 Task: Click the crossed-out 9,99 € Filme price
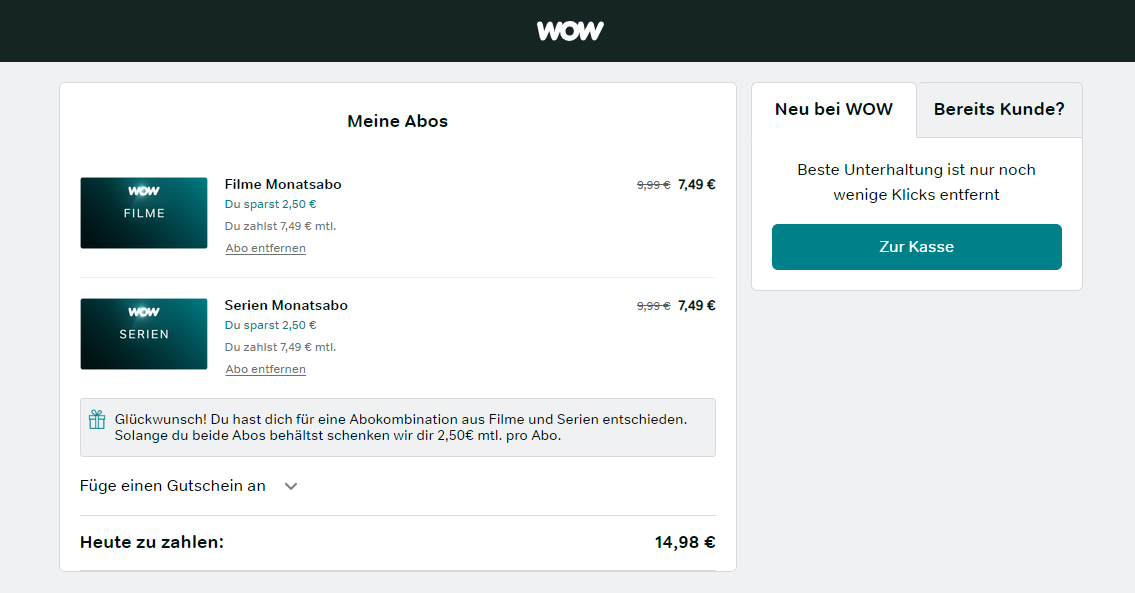[x=654, y=185]
